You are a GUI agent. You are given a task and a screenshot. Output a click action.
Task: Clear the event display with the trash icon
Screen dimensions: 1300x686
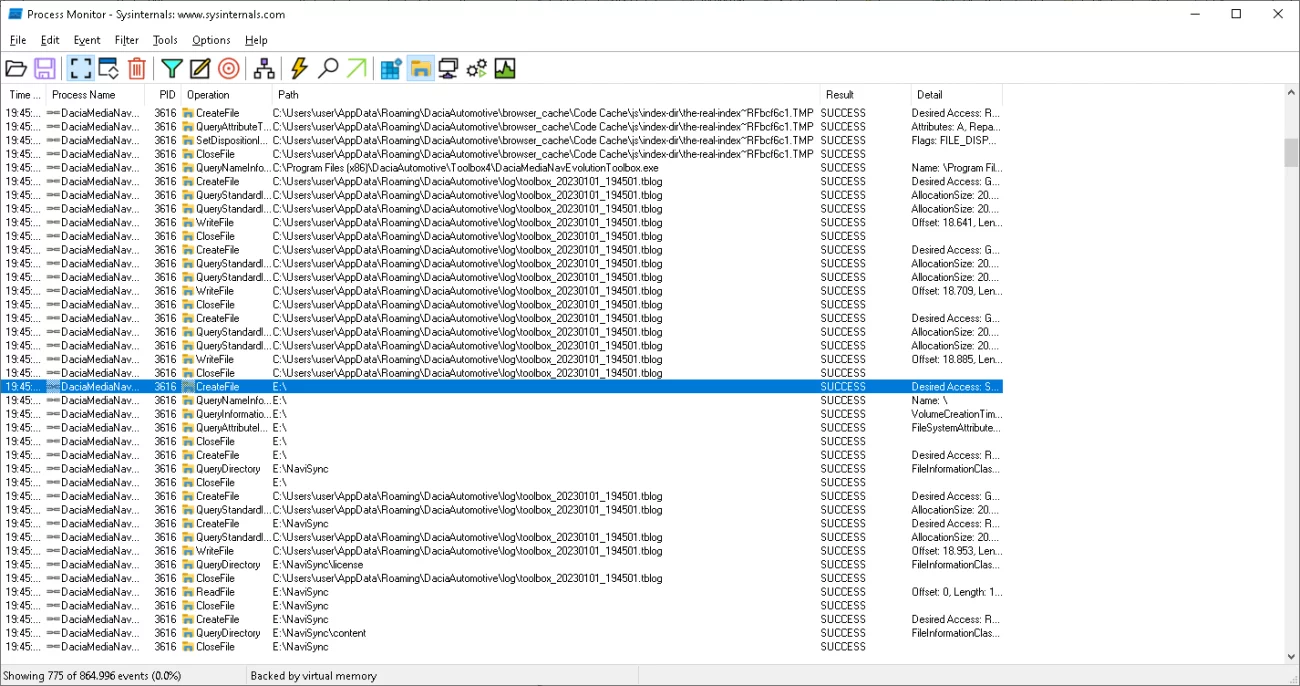click(x=137, y=68)
